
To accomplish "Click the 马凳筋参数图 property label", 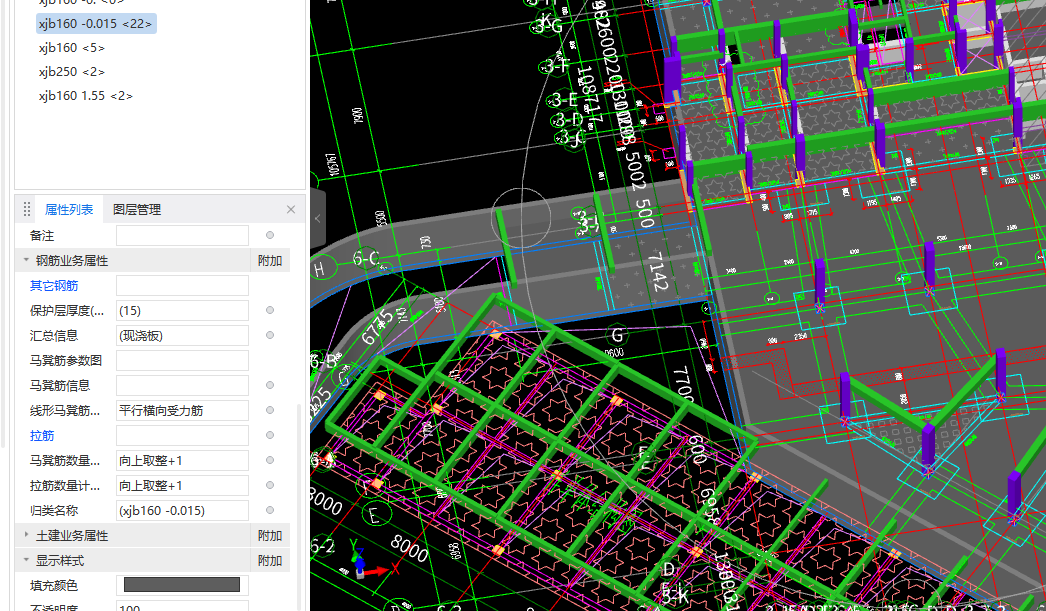I will pos(66,361).
